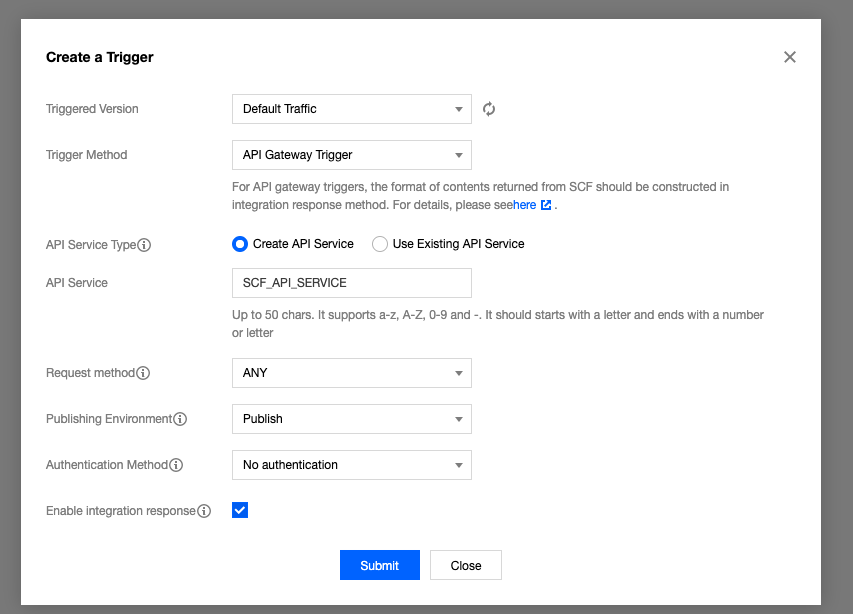
Task: Click the Request method info icon
Action: point(143,373)
